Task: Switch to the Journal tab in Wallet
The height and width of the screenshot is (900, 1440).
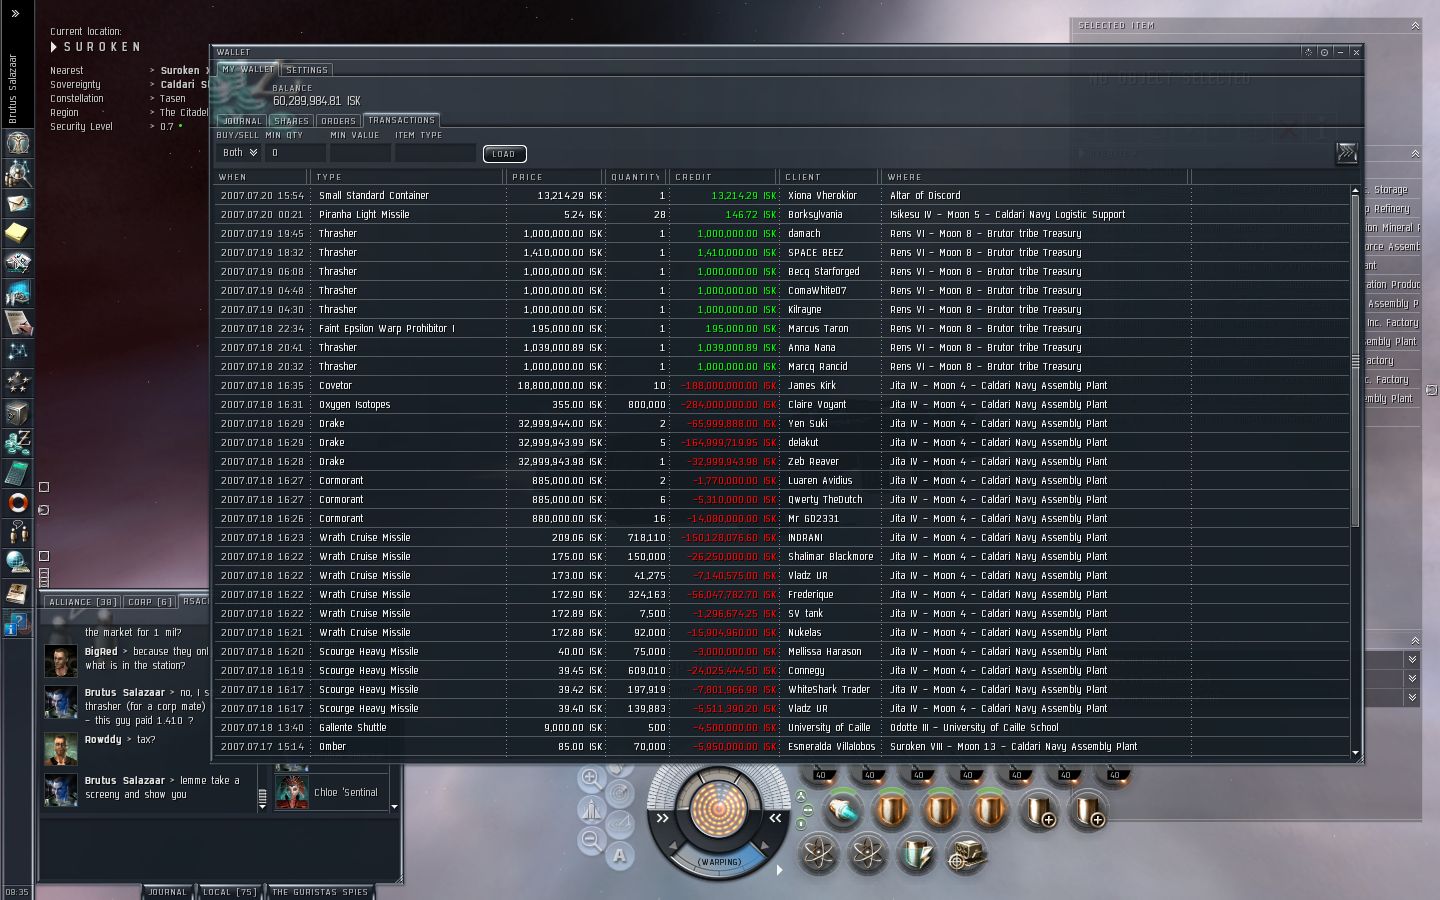Action: click(242, 121)
